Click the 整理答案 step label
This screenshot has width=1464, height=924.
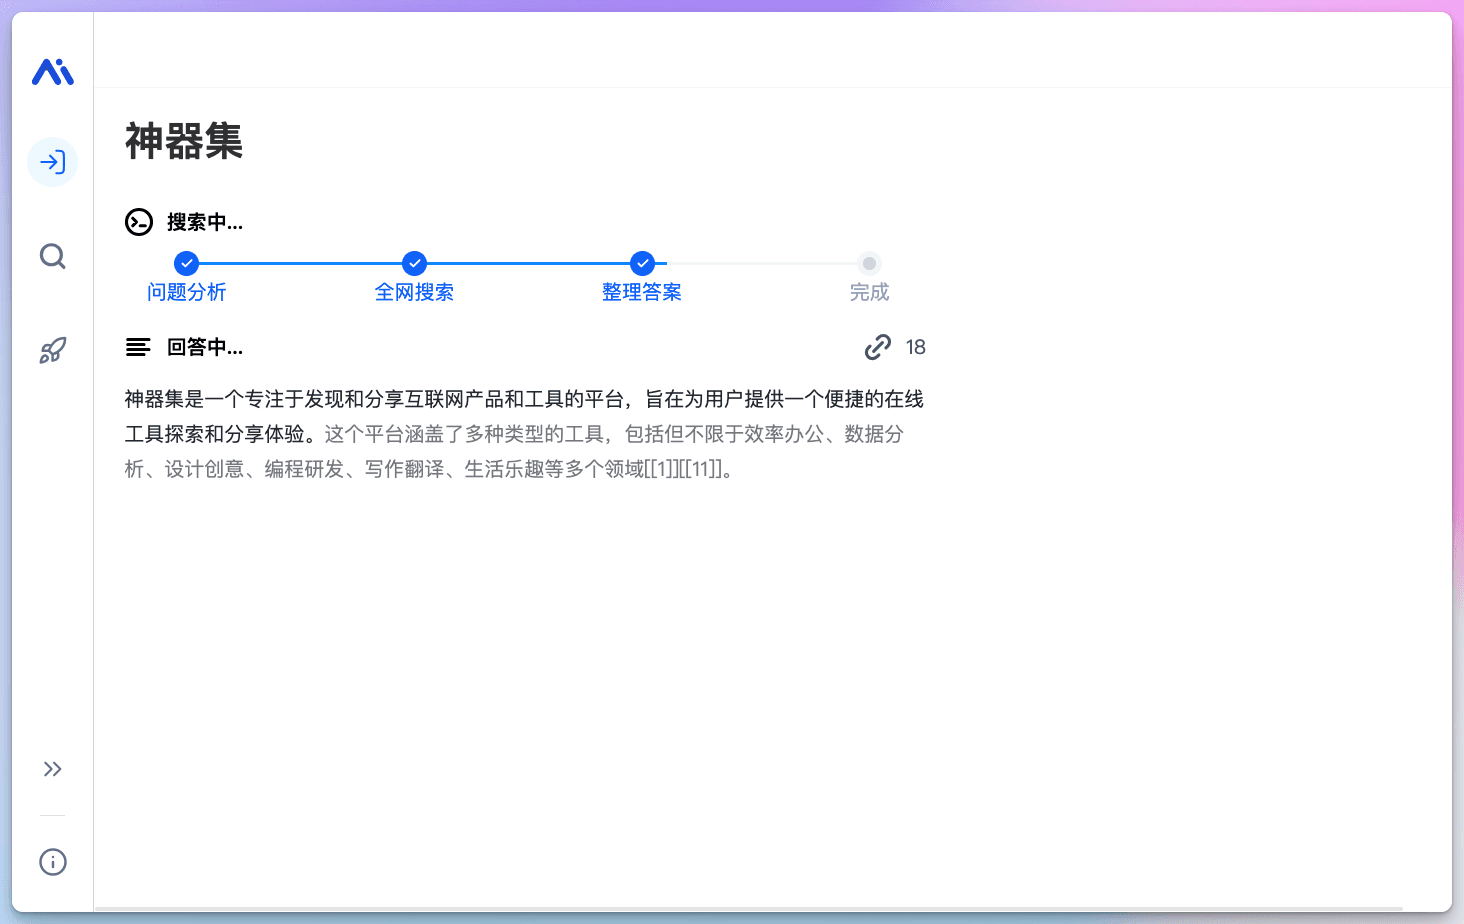coord(642,292)
